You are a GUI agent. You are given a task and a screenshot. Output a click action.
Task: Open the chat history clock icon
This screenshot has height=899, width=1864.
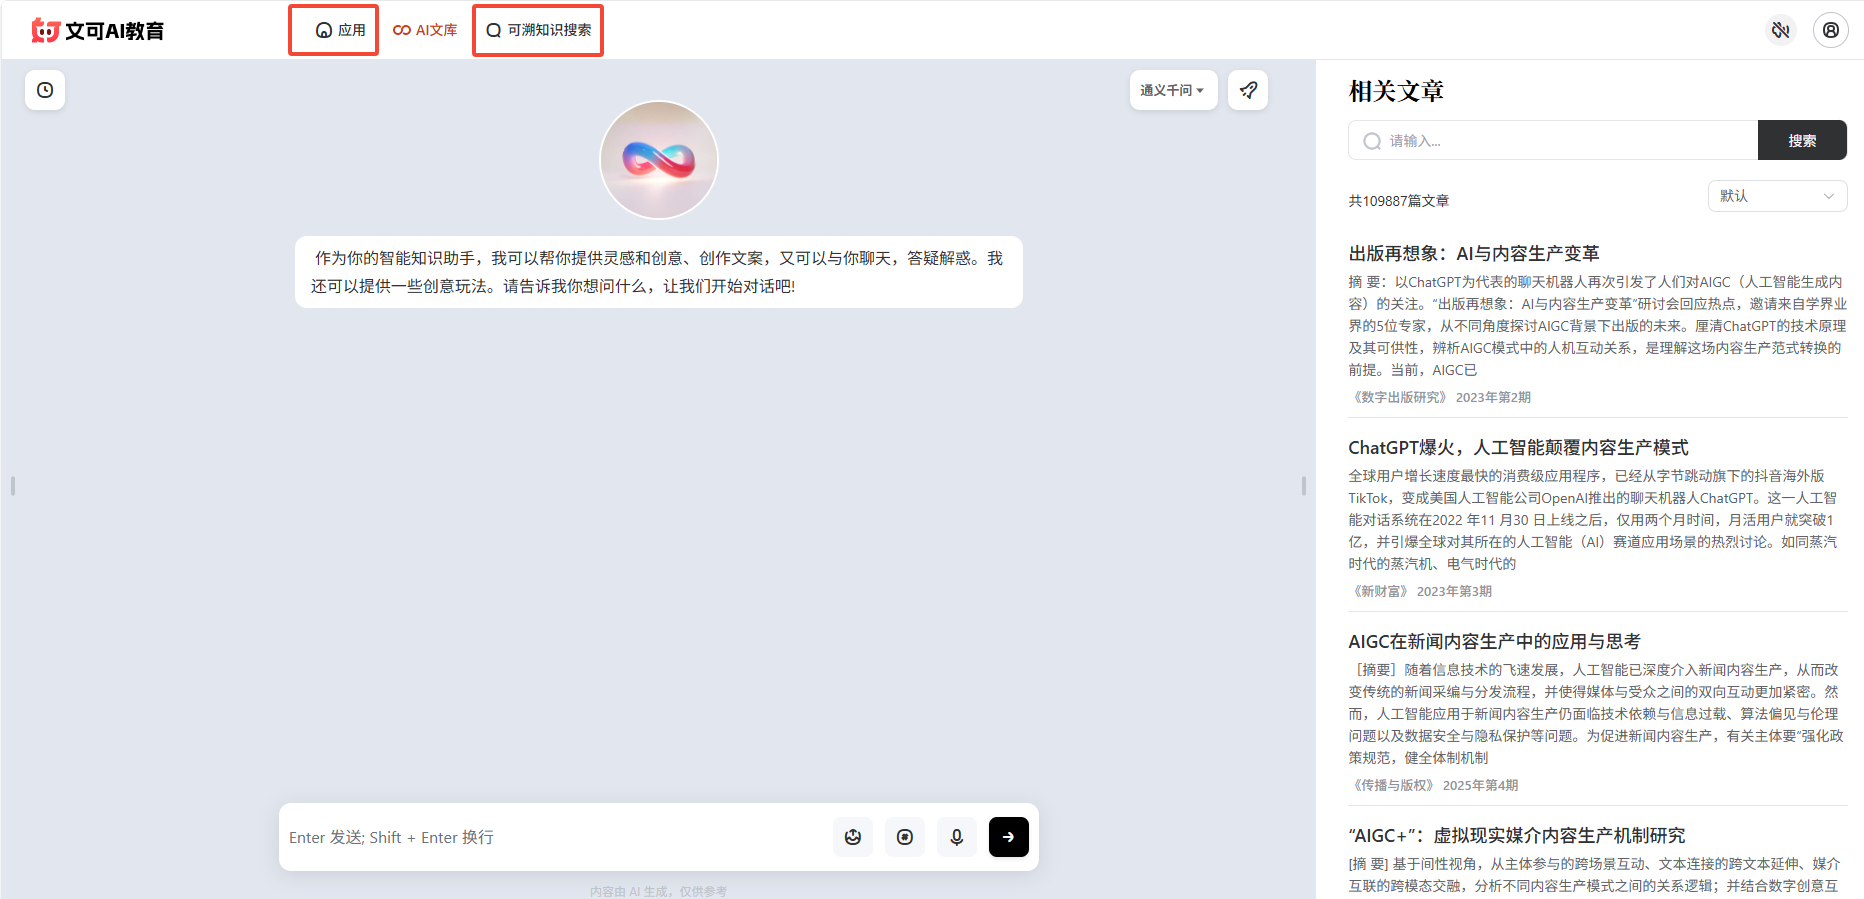click(45, 90)
